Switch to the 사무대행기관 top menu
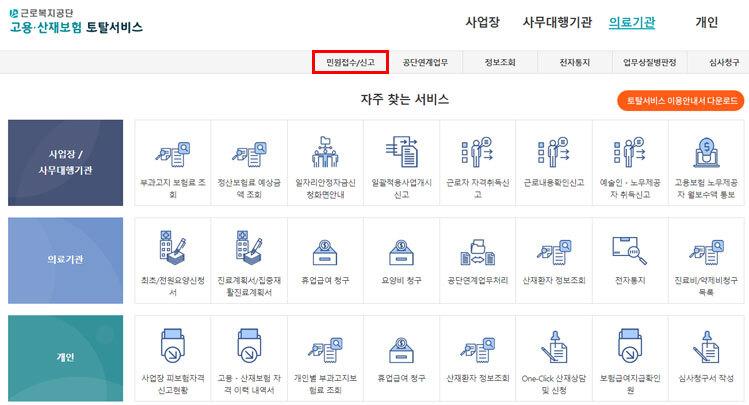The width and height of the screenshot is (749, 405). click(x=557, y=22)
